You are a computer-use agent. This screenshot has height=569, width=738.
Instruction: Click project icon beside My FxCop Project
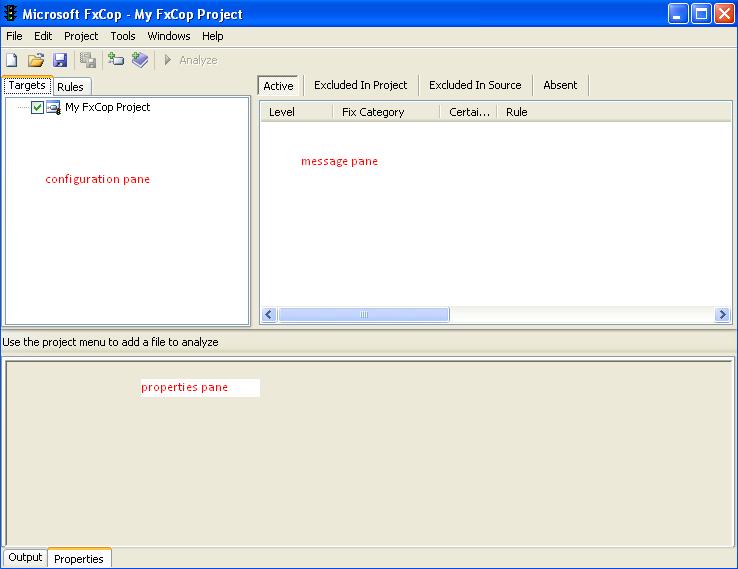54,108
